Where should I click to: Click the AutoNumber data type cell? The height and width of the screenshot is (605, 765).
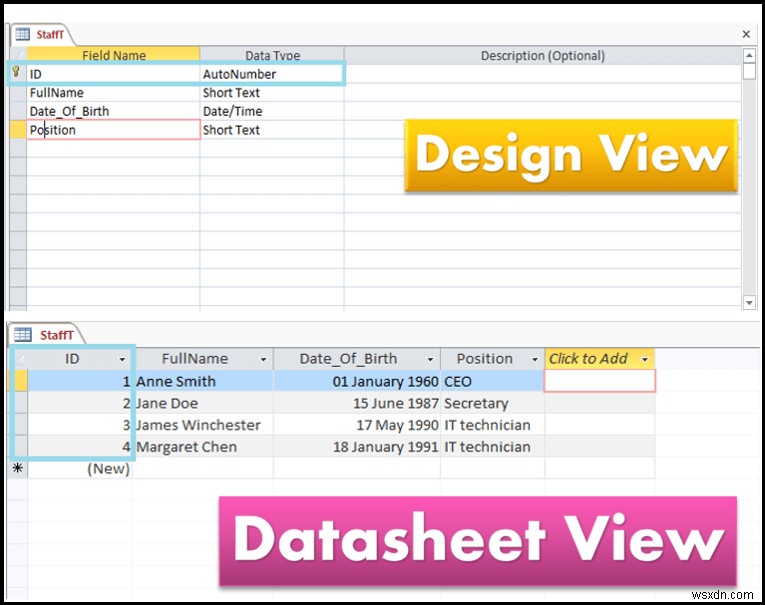click(x=272, y=74)
